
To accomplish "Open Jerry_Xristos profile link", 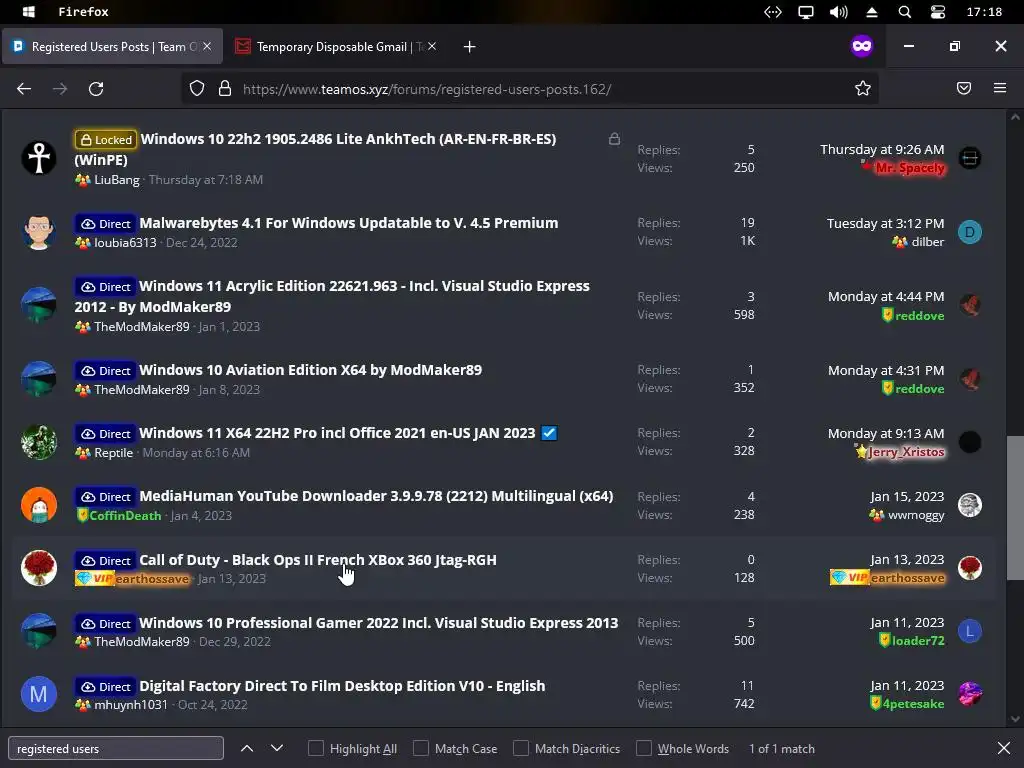I will [906, 452].
